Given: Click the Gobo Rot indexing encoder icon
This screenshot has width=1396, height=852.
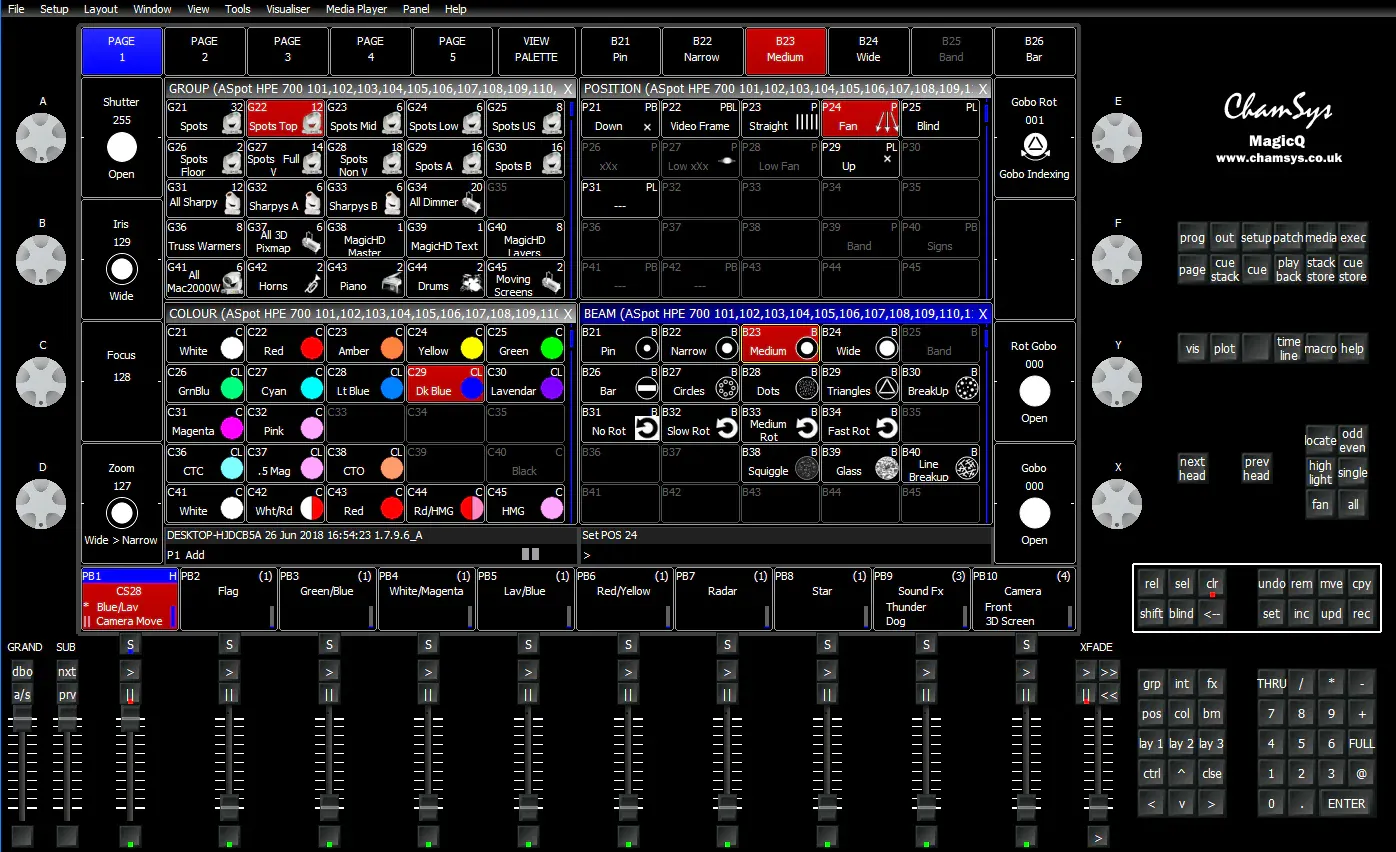Looking at the screenshot, I should coord(1034,146).
